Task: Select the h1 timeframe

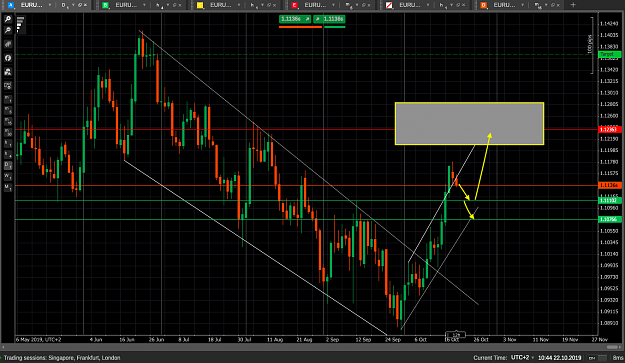Action: point(8,143)
